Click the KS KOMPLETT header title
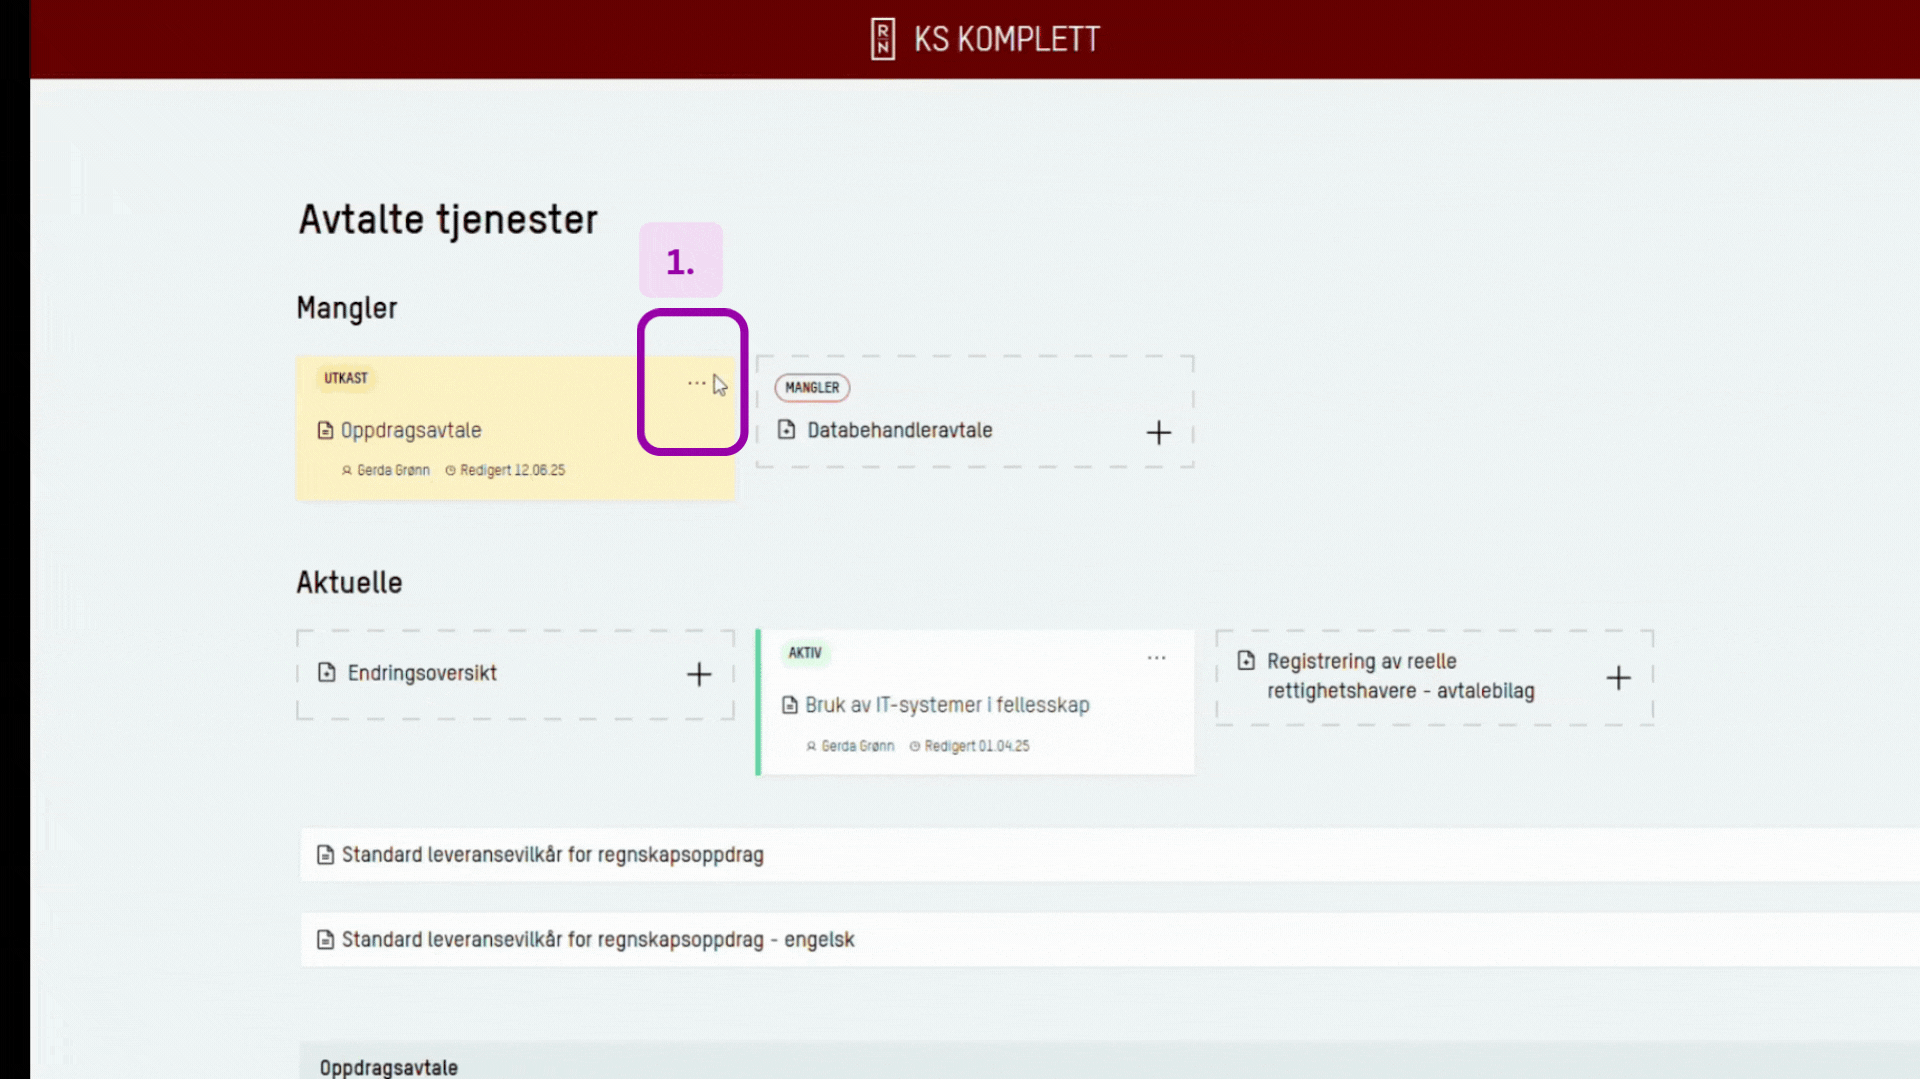The height and width of the screenshot is (1080, 1920). point(1006,39)
